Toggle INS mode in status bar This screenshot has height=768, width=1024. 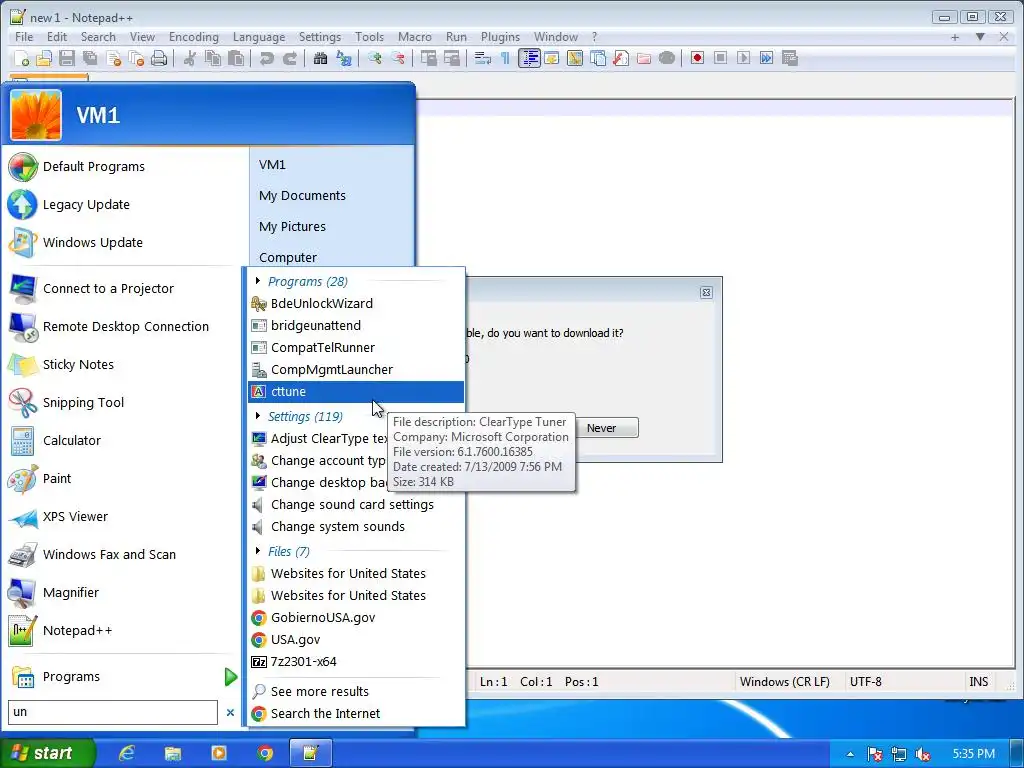coord(978,682)
